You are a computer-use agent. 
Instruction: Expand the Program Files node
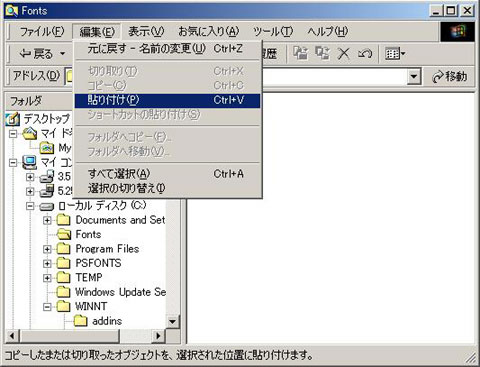coord(47,249)
